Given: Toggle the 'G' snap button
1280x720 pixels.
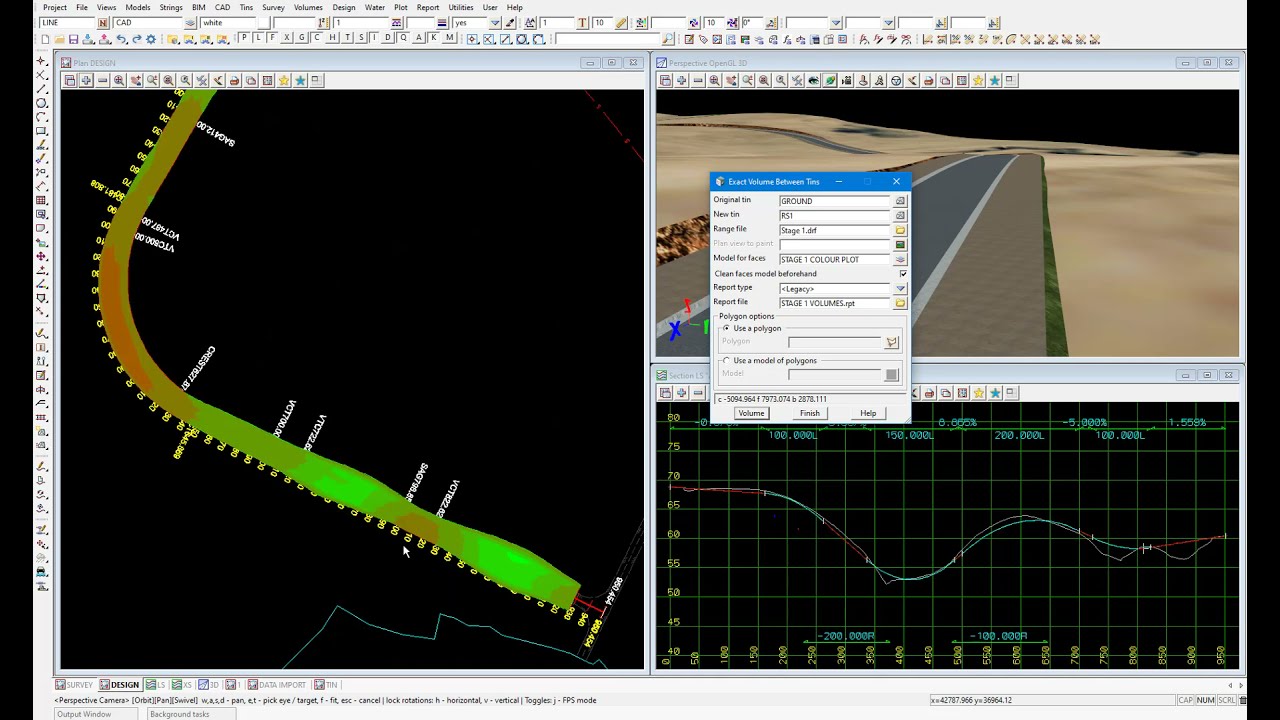Looking at the screenshot, I should pos(302,38).
